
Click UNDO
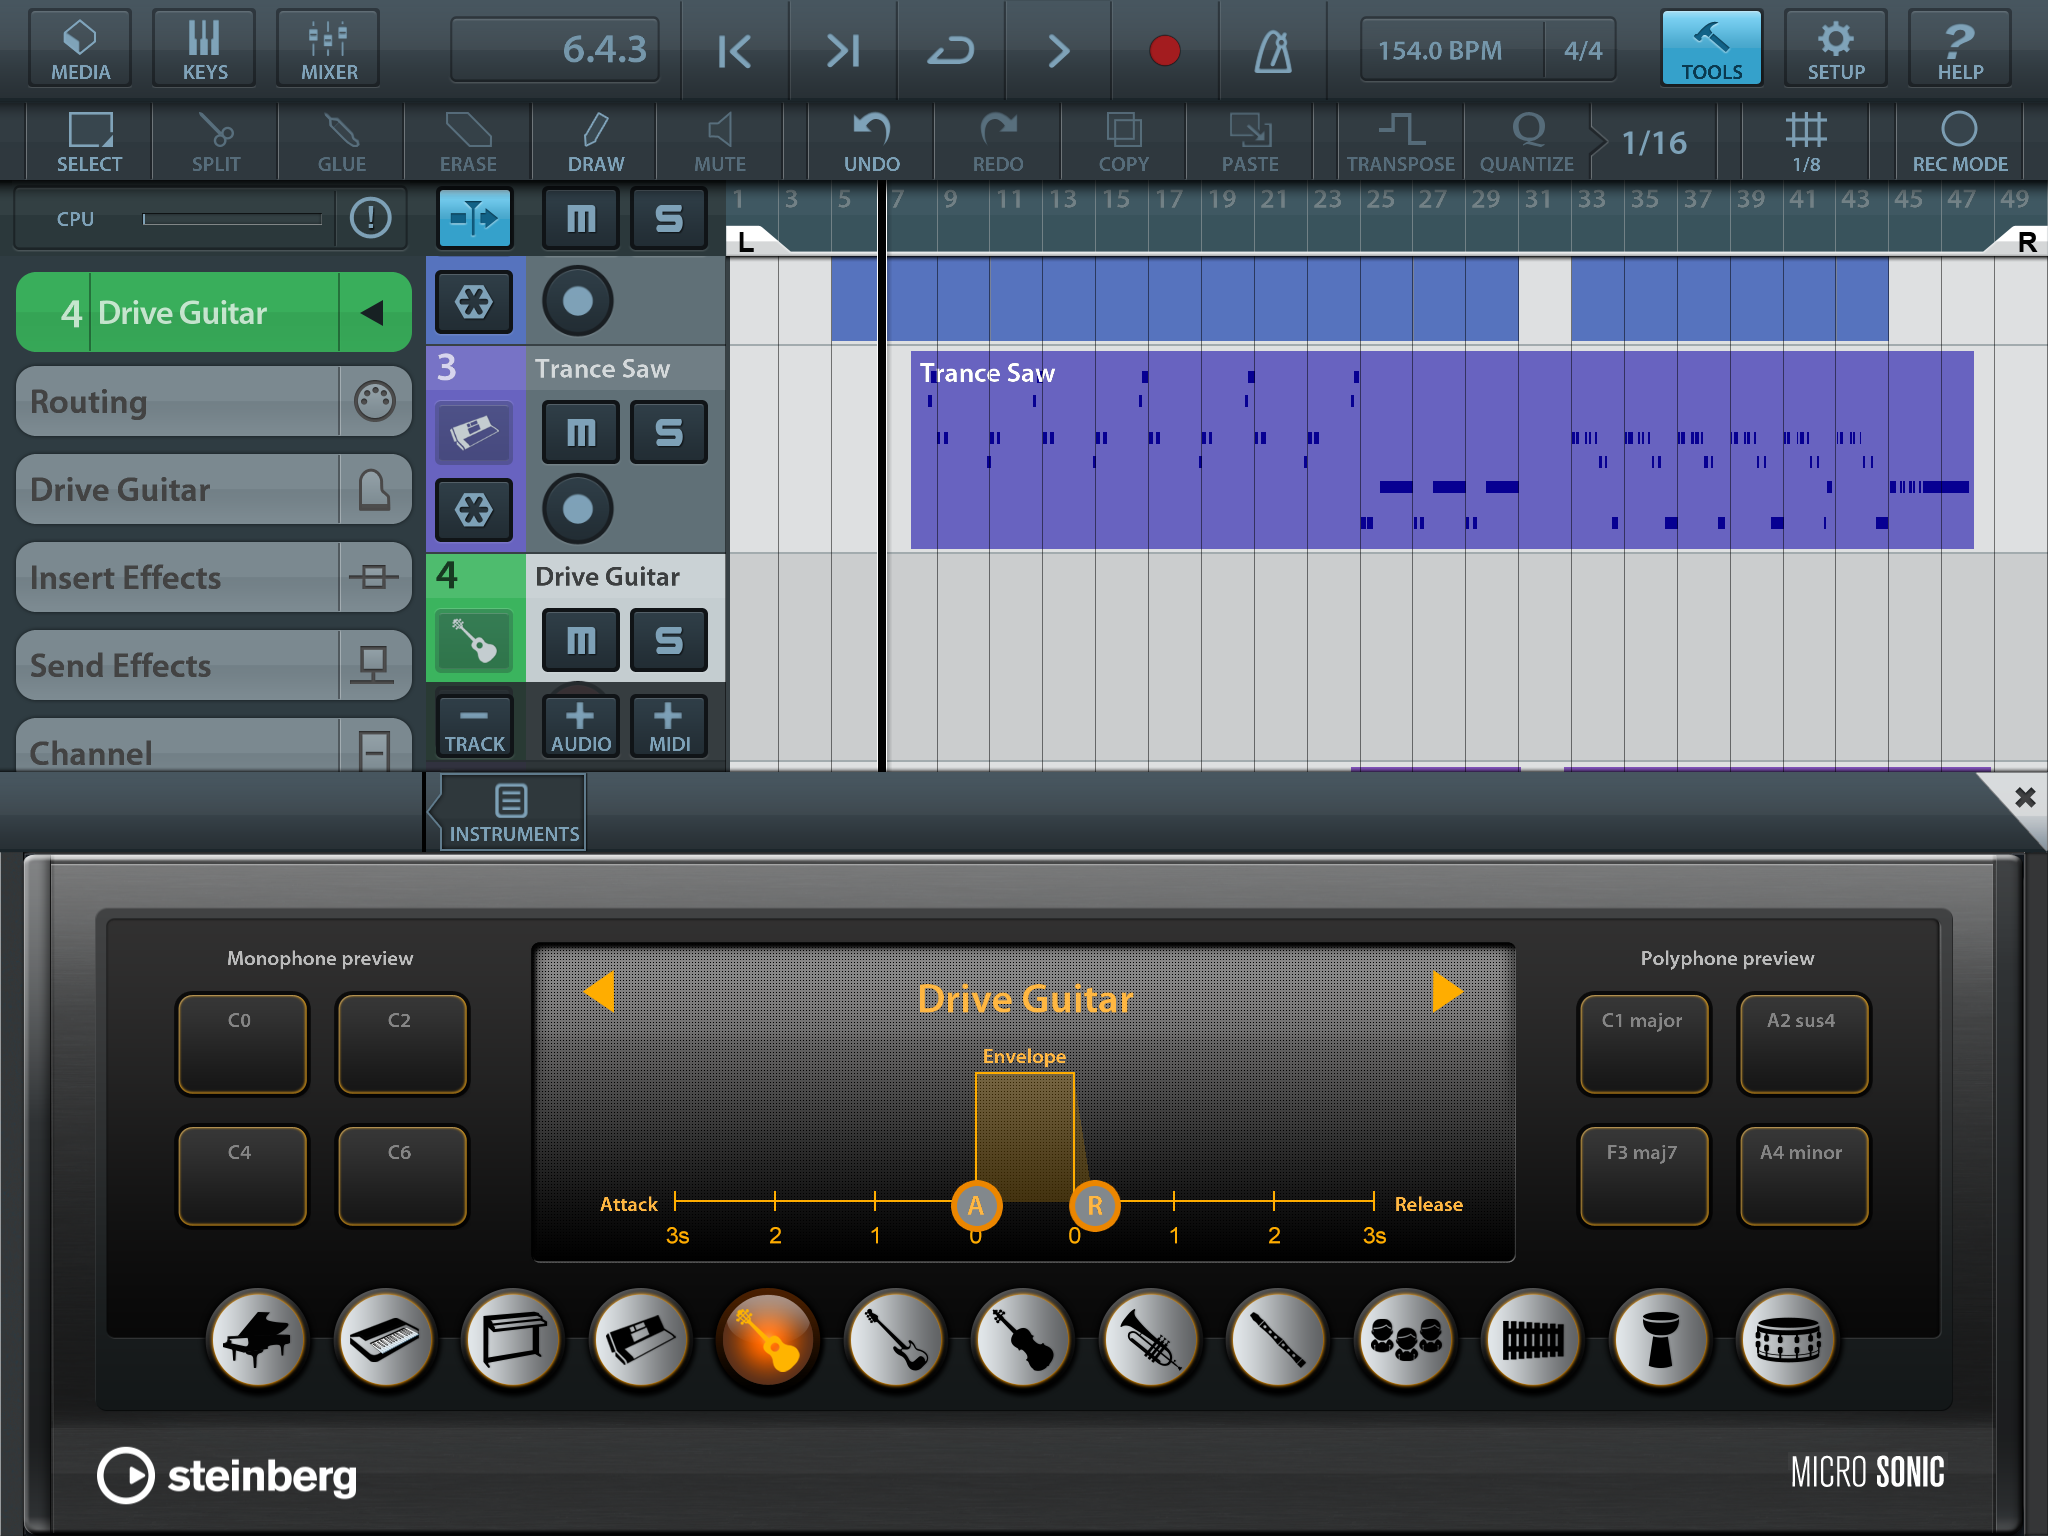click(872, 142)
